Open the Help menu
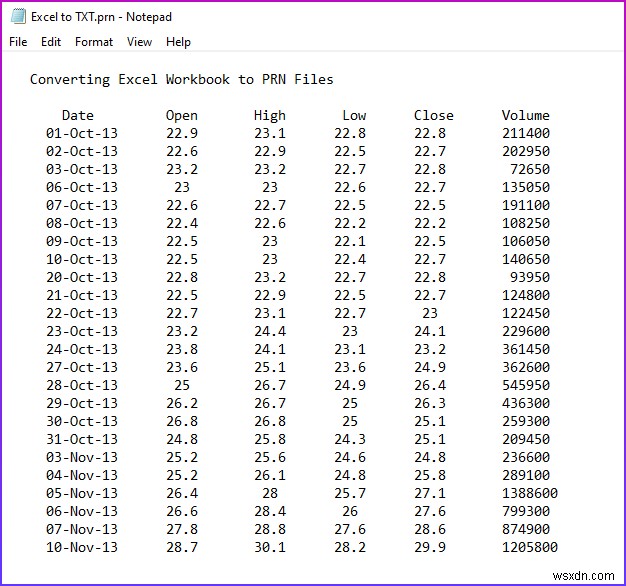 [x=178, y=42]
